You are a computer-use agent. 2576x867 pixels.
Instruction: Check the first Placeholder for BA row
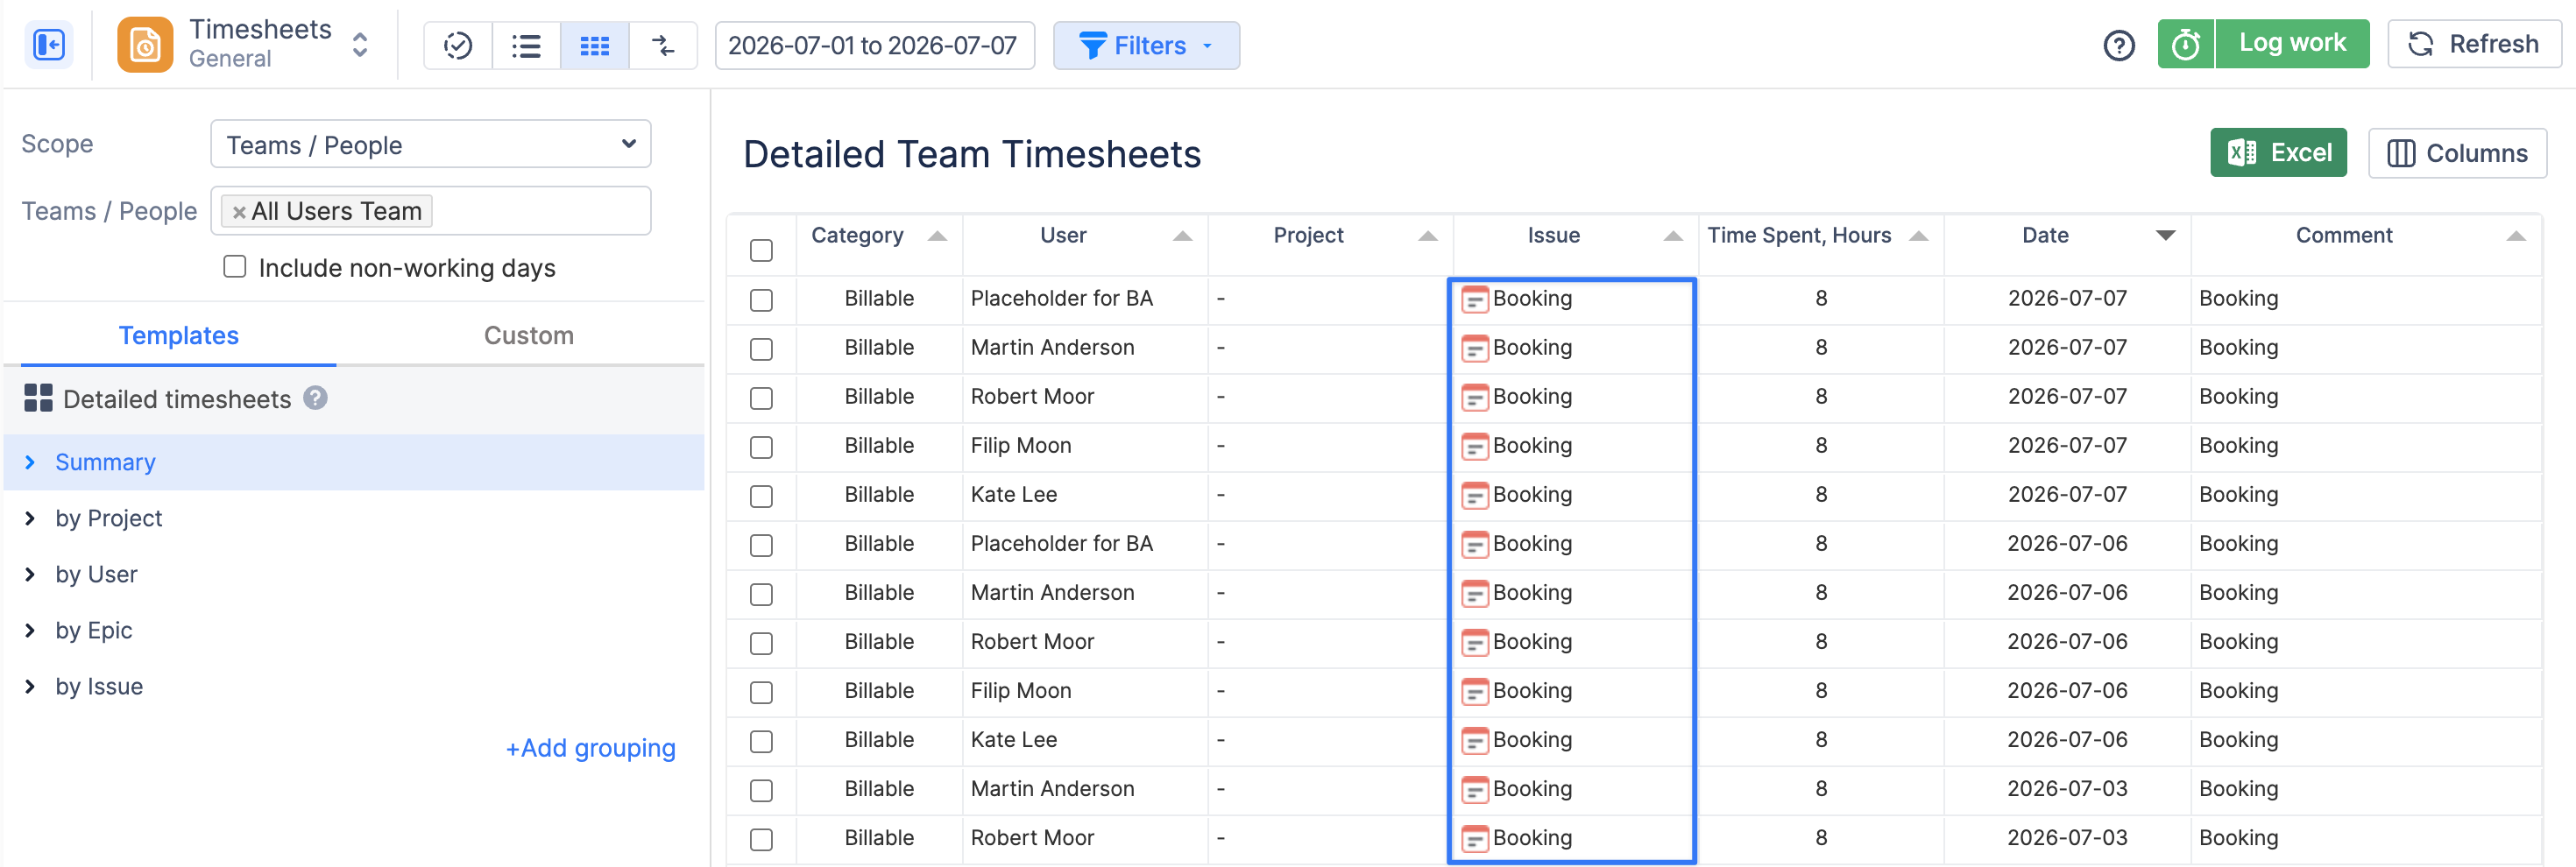(x=761, y=300)
